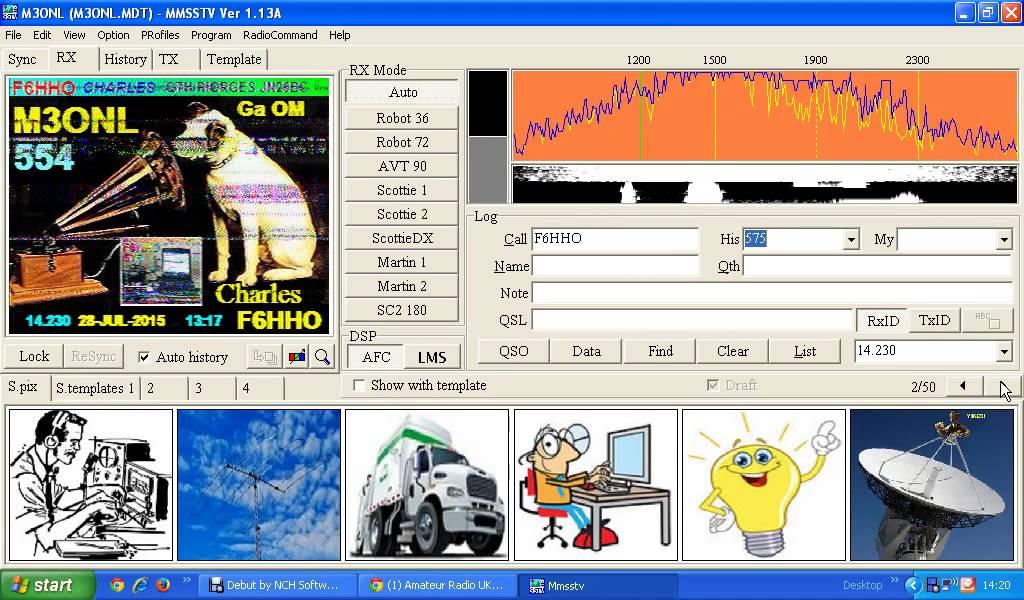Click the QSO log button
1024x600 pixels.
click(x=514, y=351)
